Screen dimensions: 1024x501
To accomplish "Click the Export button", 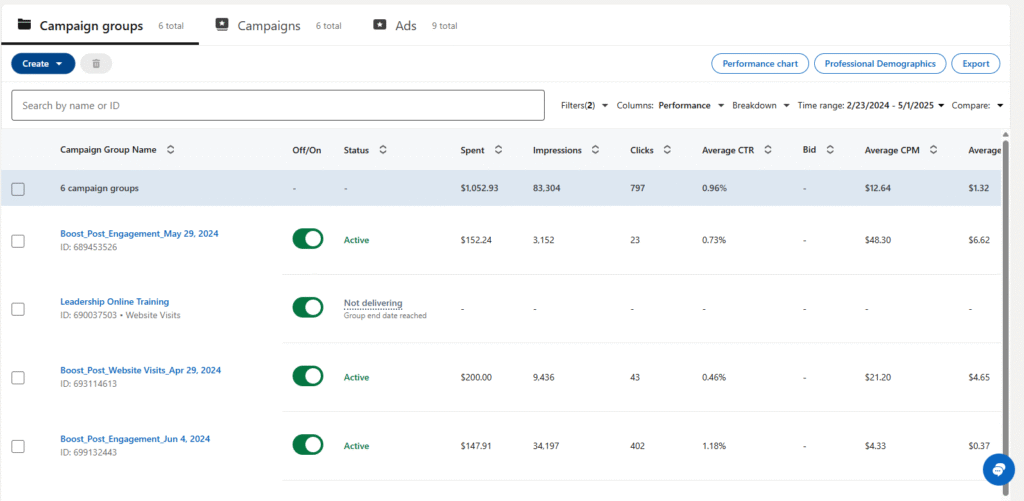I will 976,63.
